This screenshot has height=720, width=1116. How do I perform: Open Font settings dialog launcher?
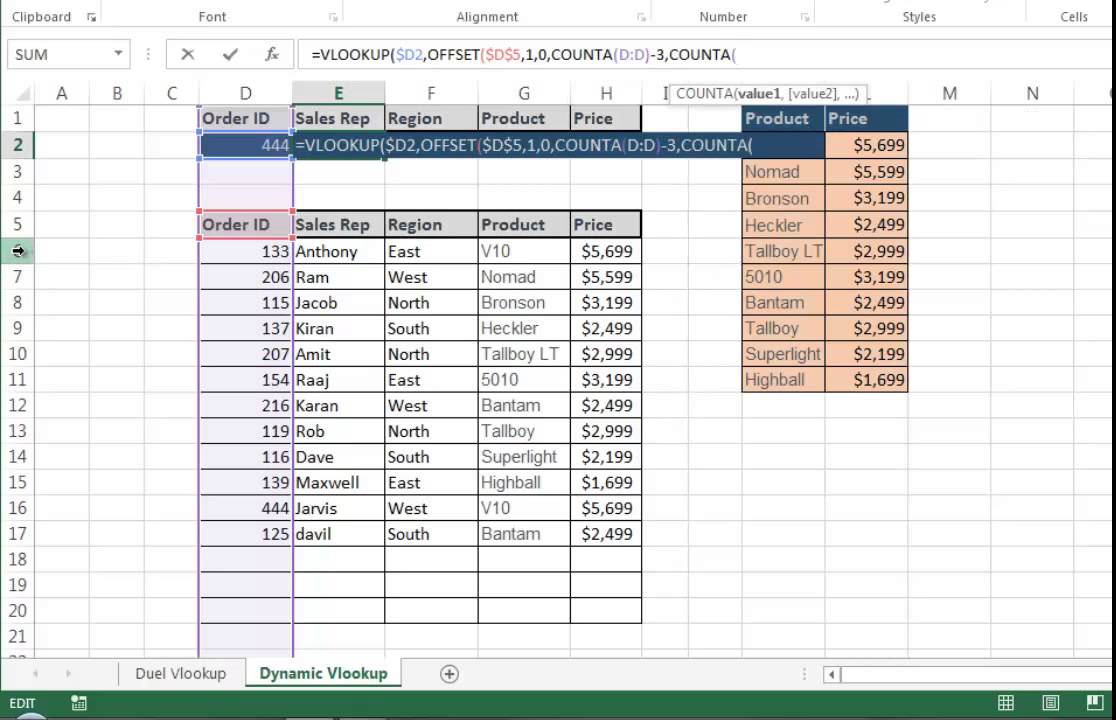point(333,17)
